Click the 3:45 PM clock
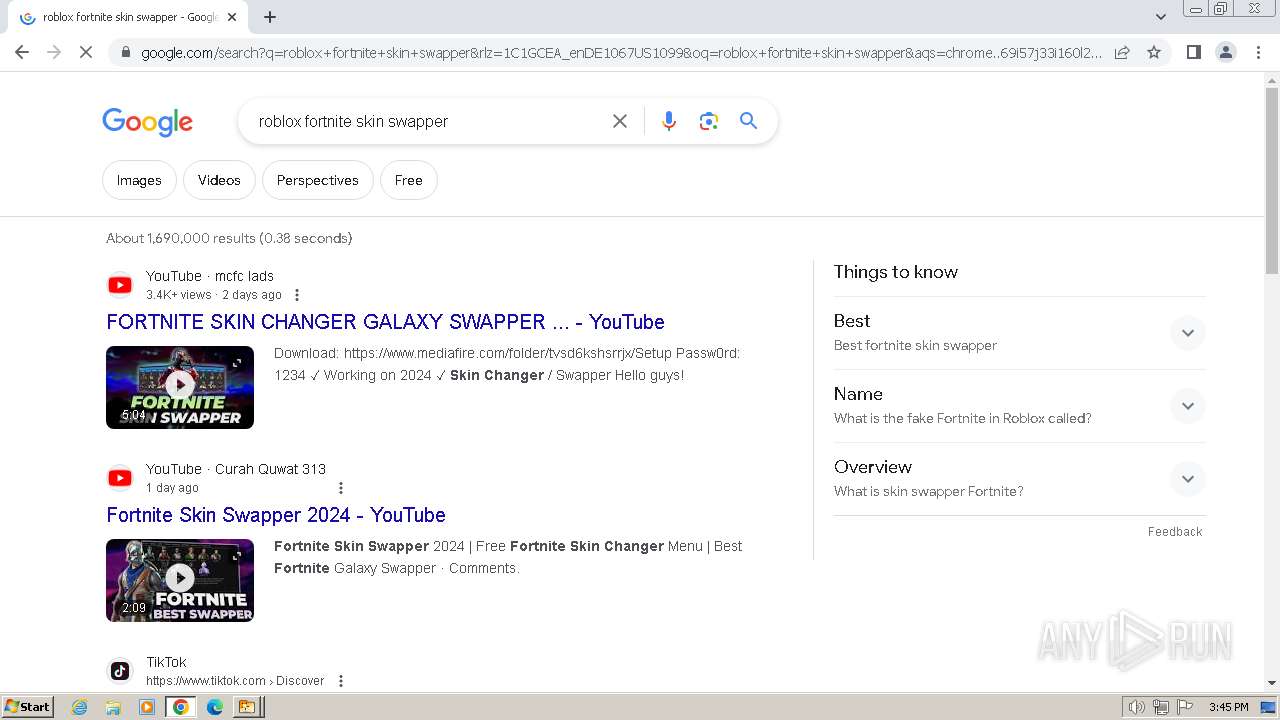Image resolution: width=1280 pixels, height=720 pixels. click(x=1229, y=707)
